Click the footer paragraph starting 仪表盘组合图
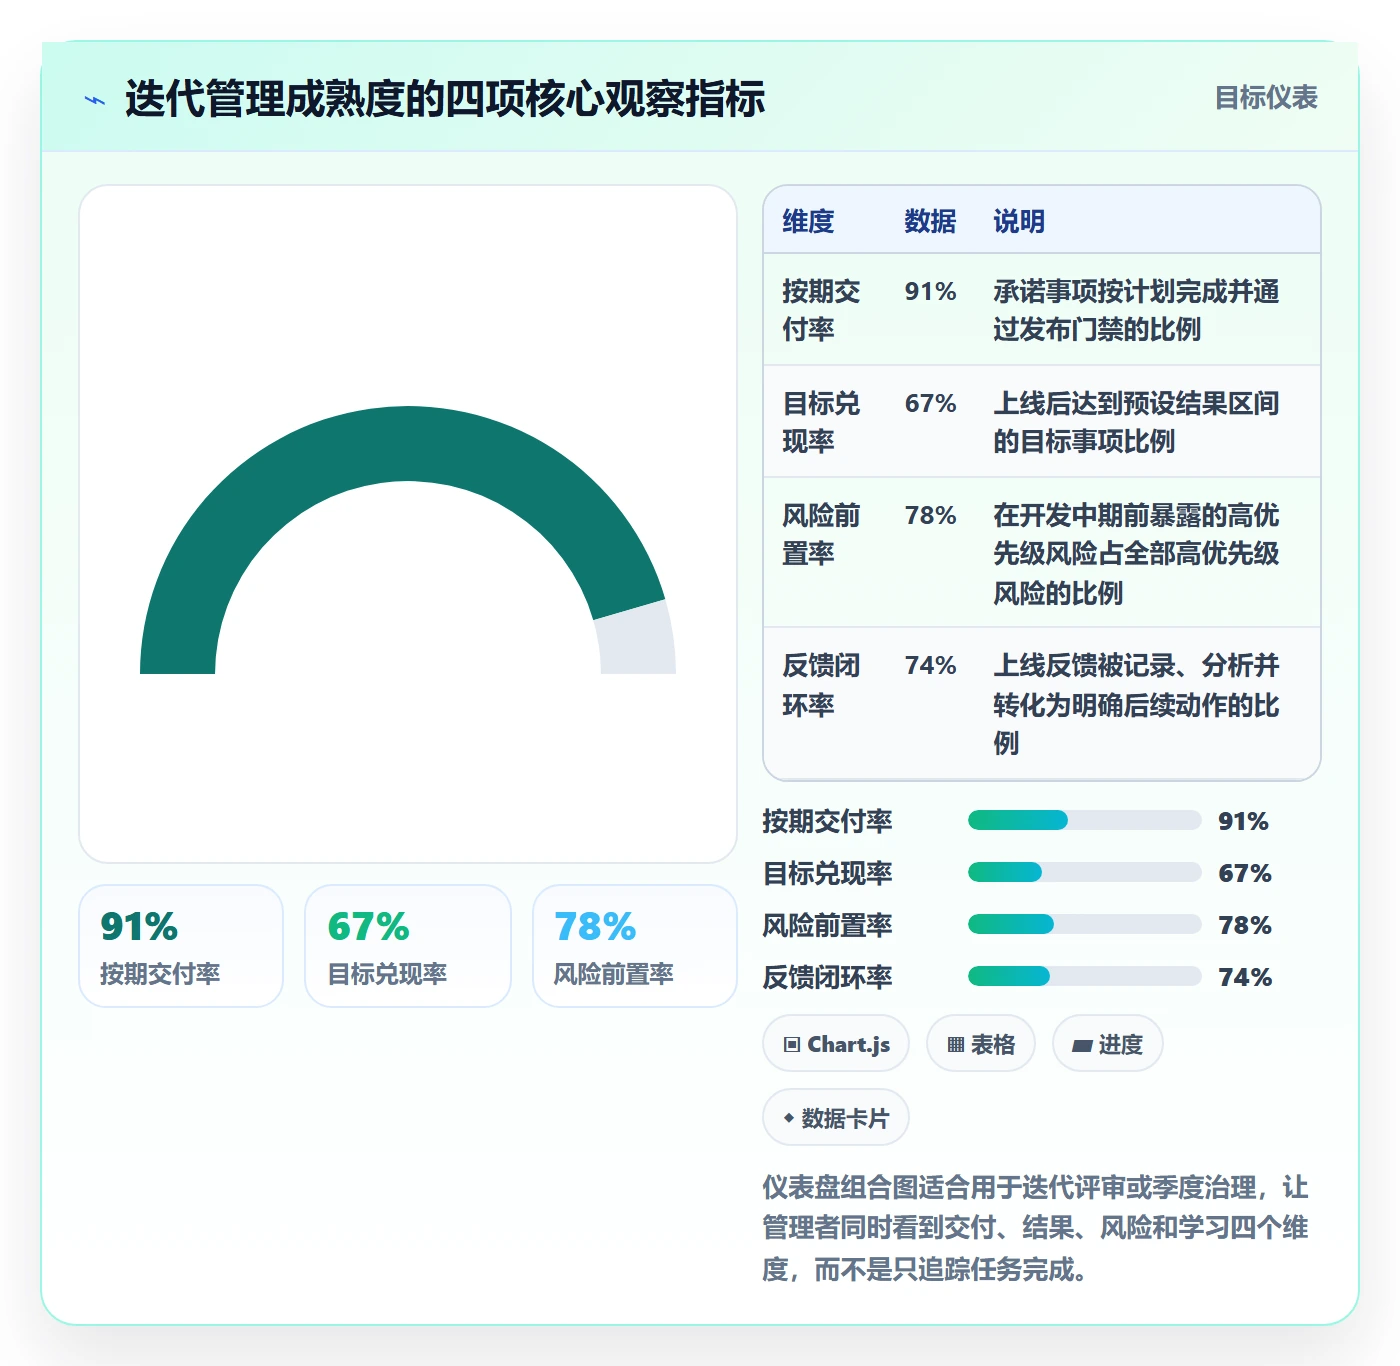This screenshot has width=1400, height=1366. click(1035, 1228)
